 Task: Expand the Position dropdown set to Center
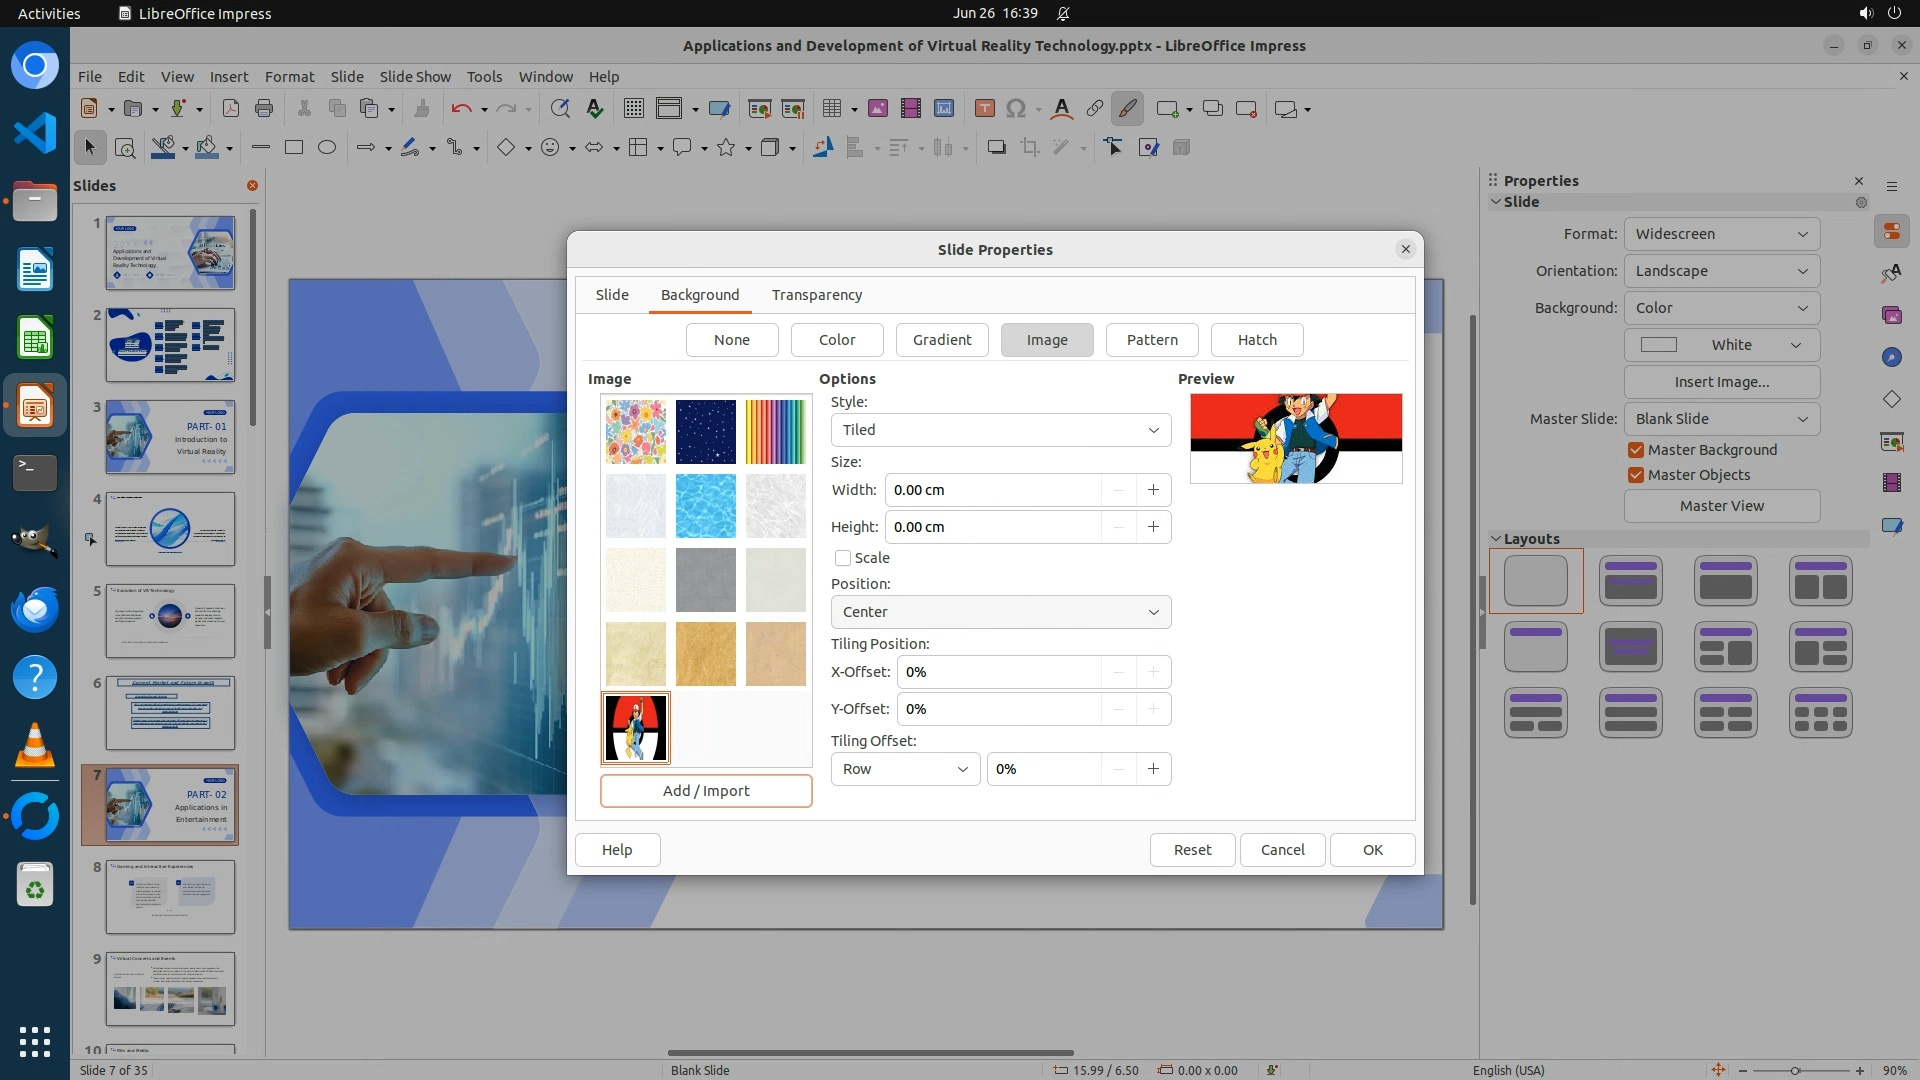pyautogui.click(x=1000, y=612)
